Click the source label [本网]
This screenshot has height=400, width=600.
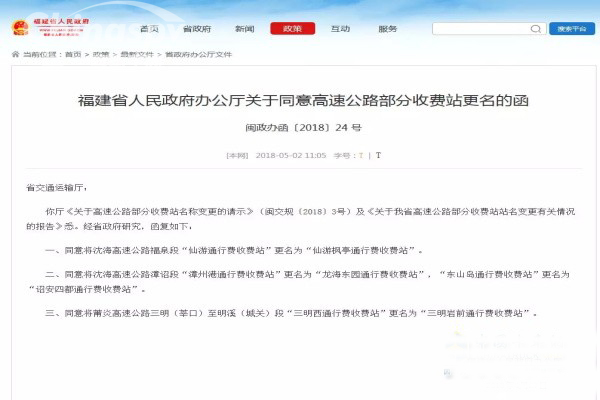(x=237, y=155)
